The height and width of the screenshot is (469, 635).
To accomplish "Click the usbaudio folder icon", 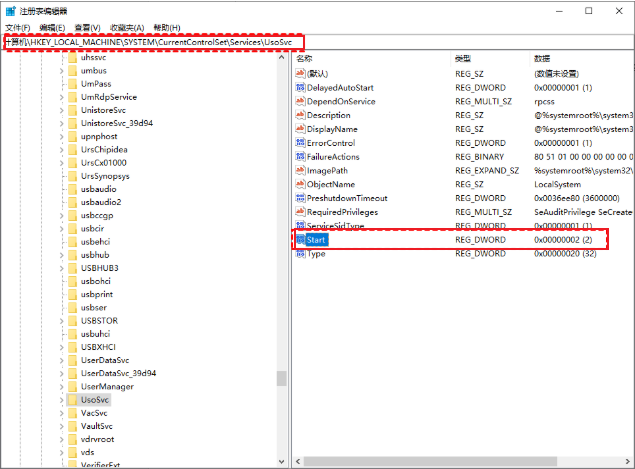I will pos(72,189).
